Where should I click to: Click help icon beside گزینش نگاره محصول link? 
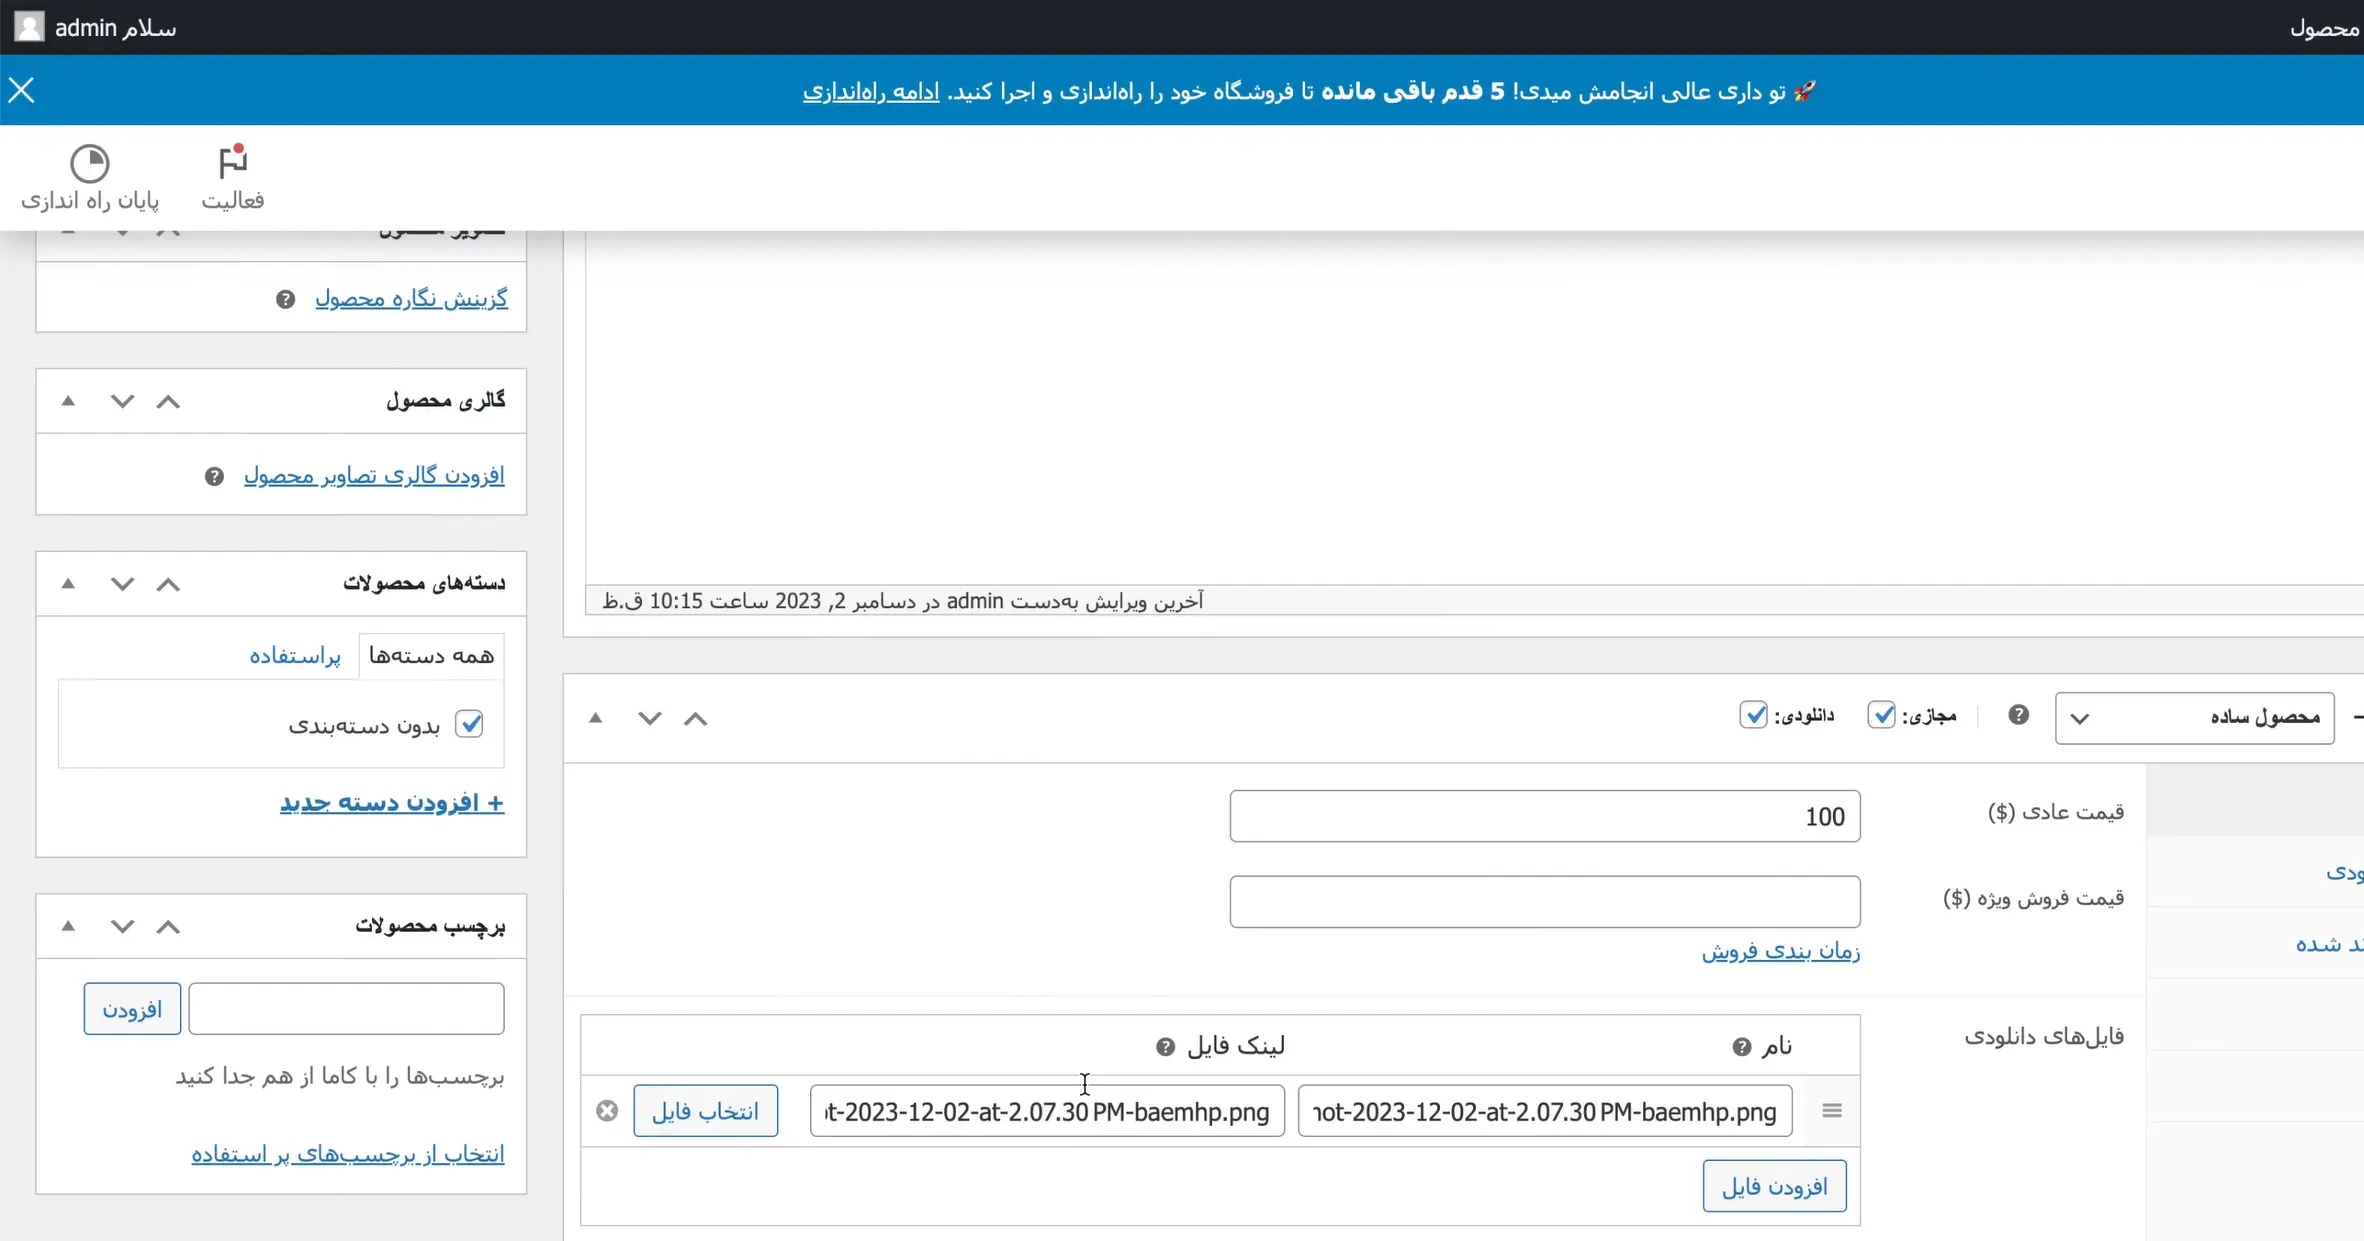[x=285, y=298]
